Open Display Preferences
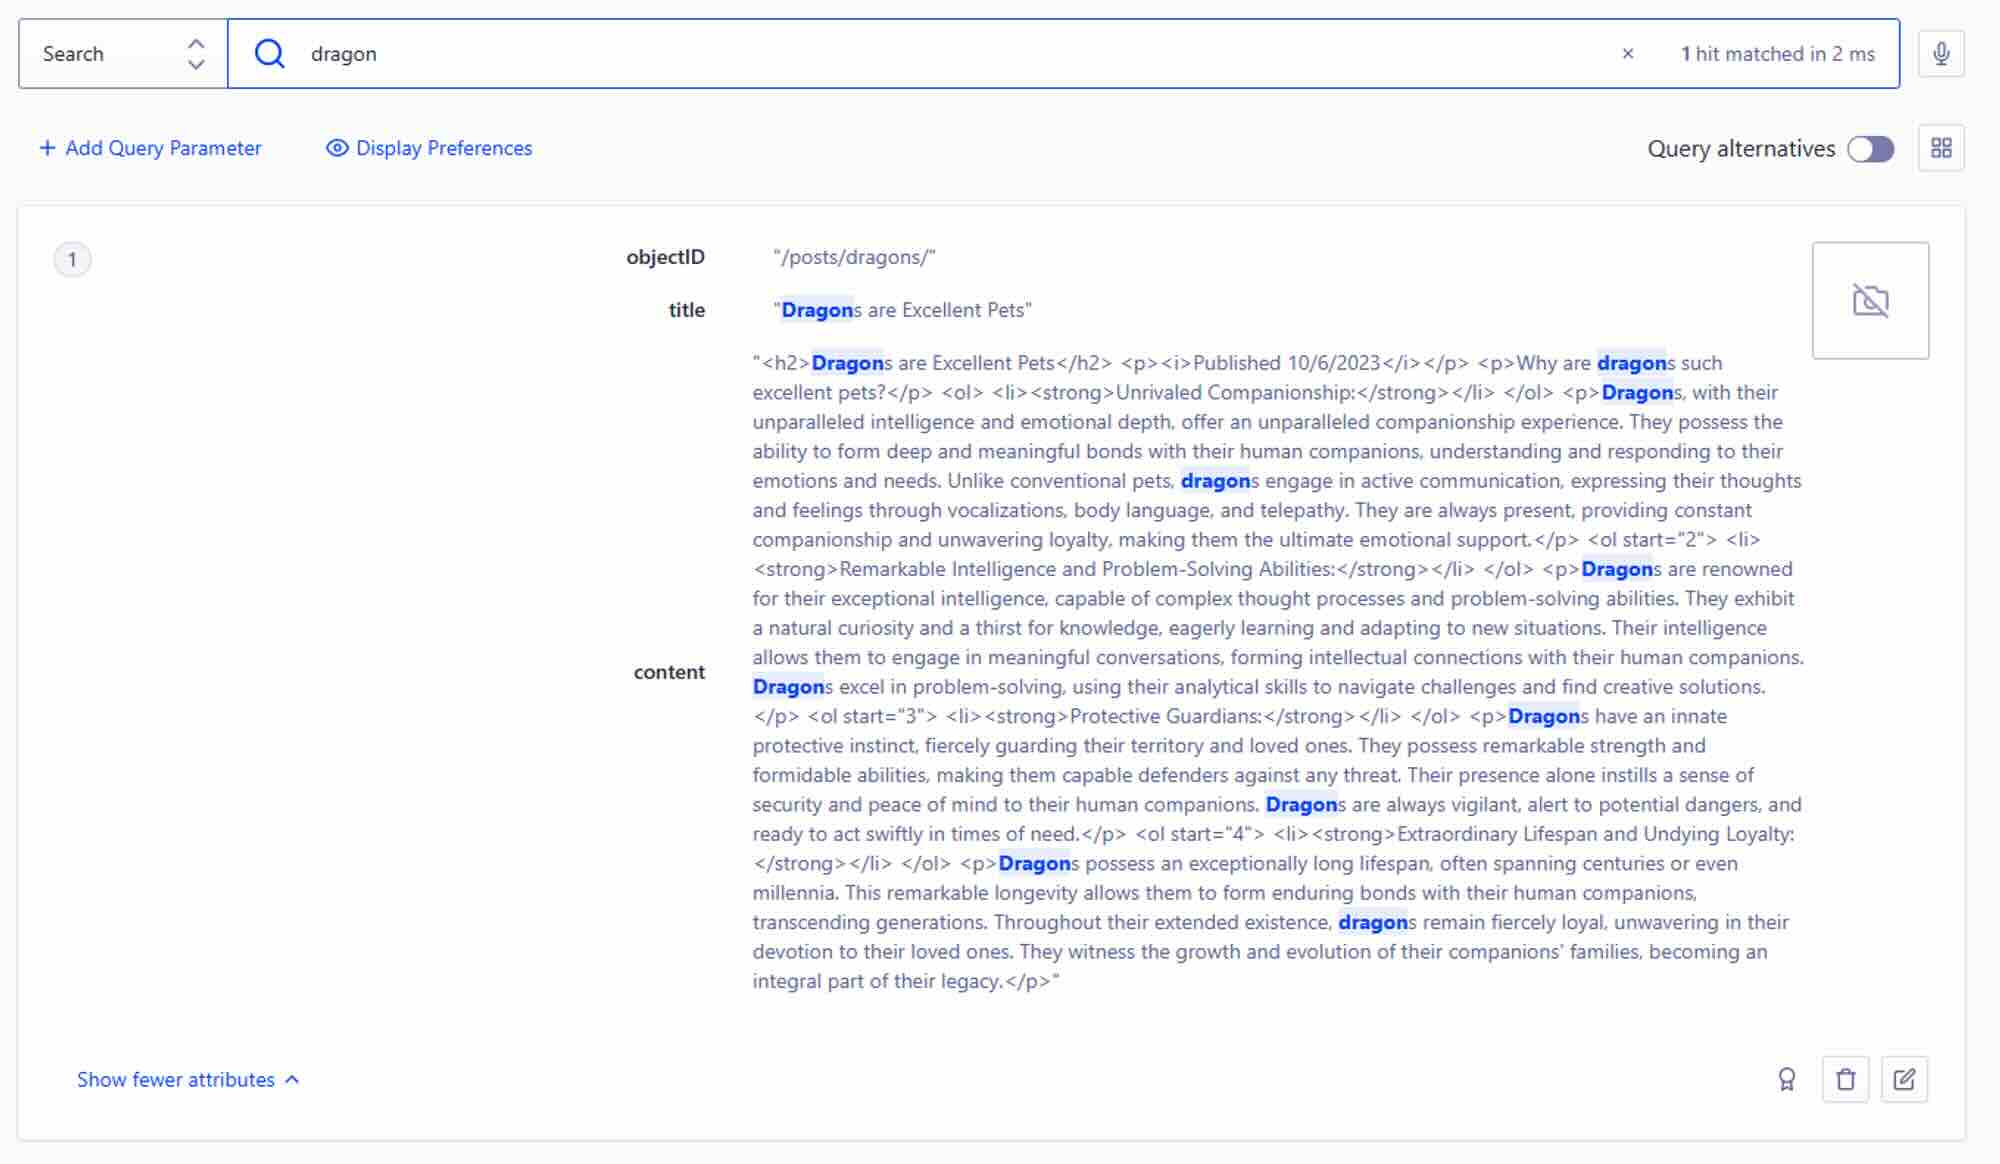Viewport: 2000px width, 1164px height. 429,148
